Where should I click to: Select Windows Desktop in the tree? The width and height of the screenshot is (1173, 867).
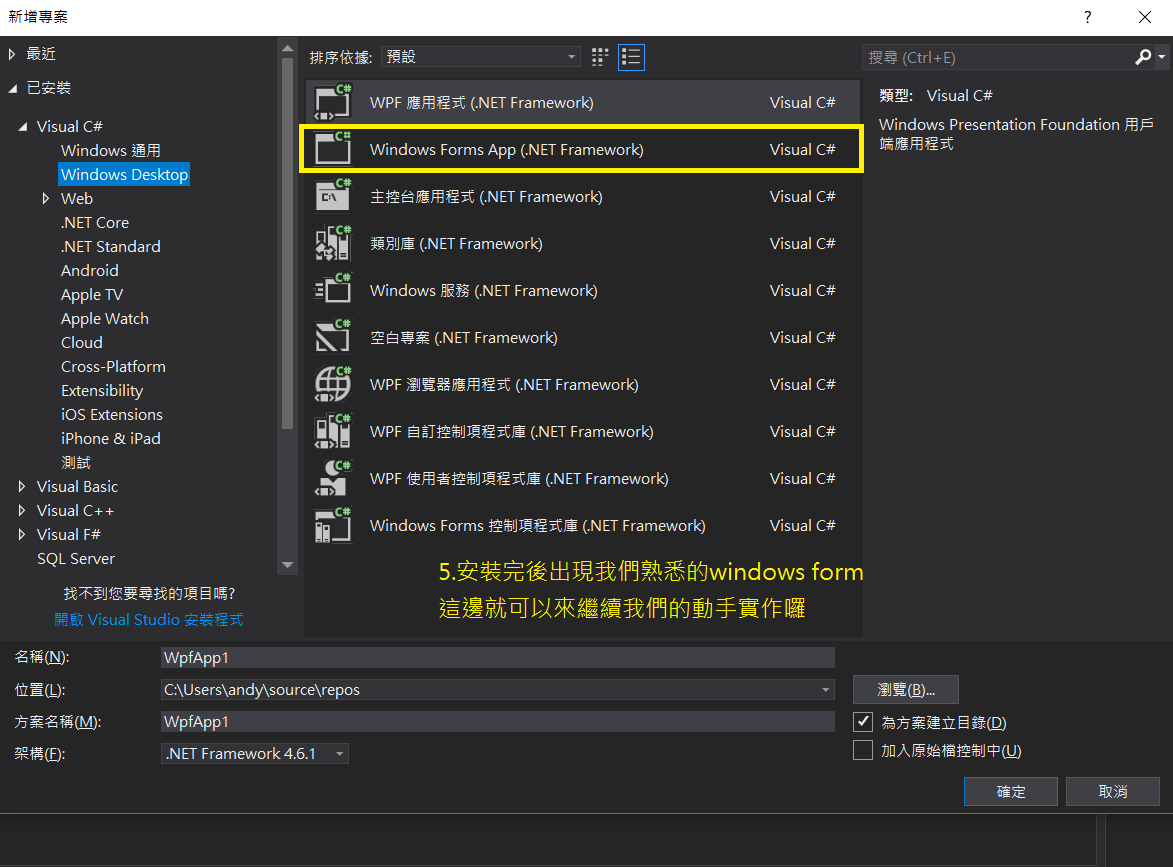coord(124,175)
